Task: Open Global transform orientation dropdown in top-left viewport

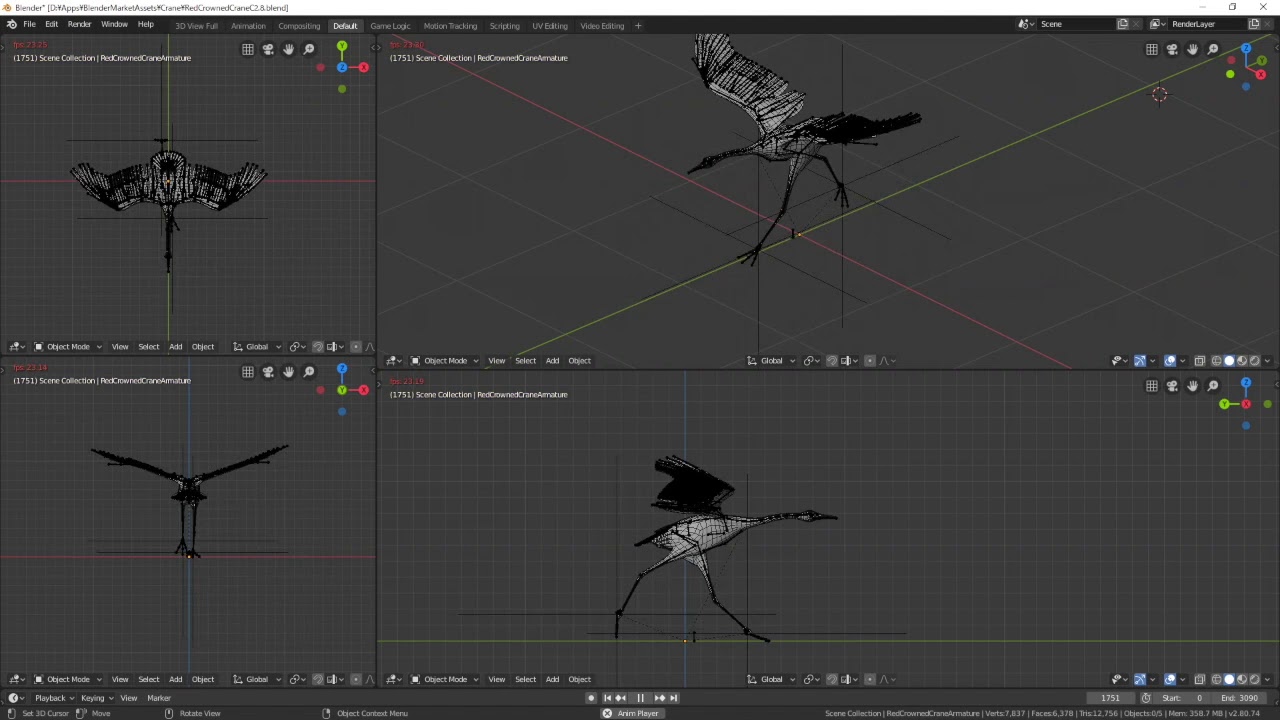Action: tap(258, 347)
